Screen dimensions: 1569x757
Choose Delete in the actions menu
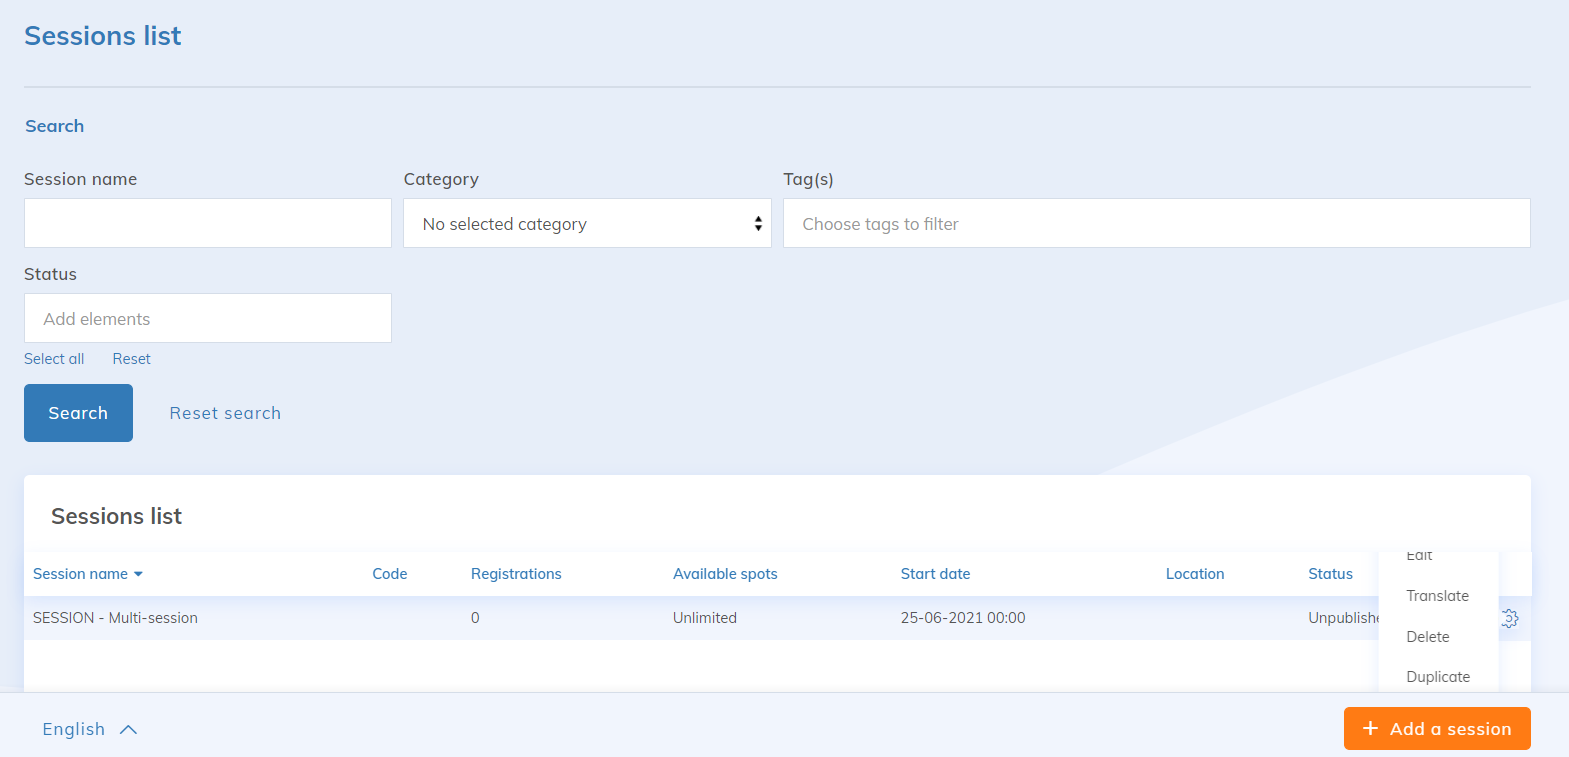point(1427,637)
